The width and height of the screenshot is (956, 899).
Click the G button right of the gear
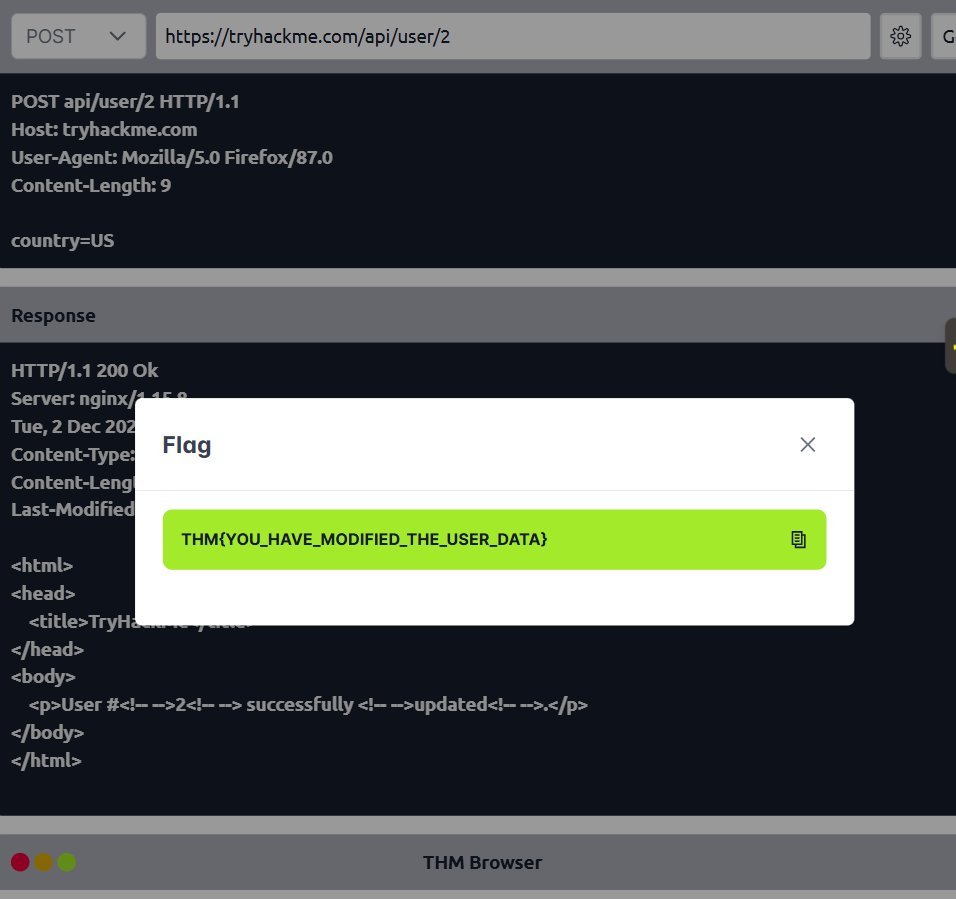[x=946, y=36]
